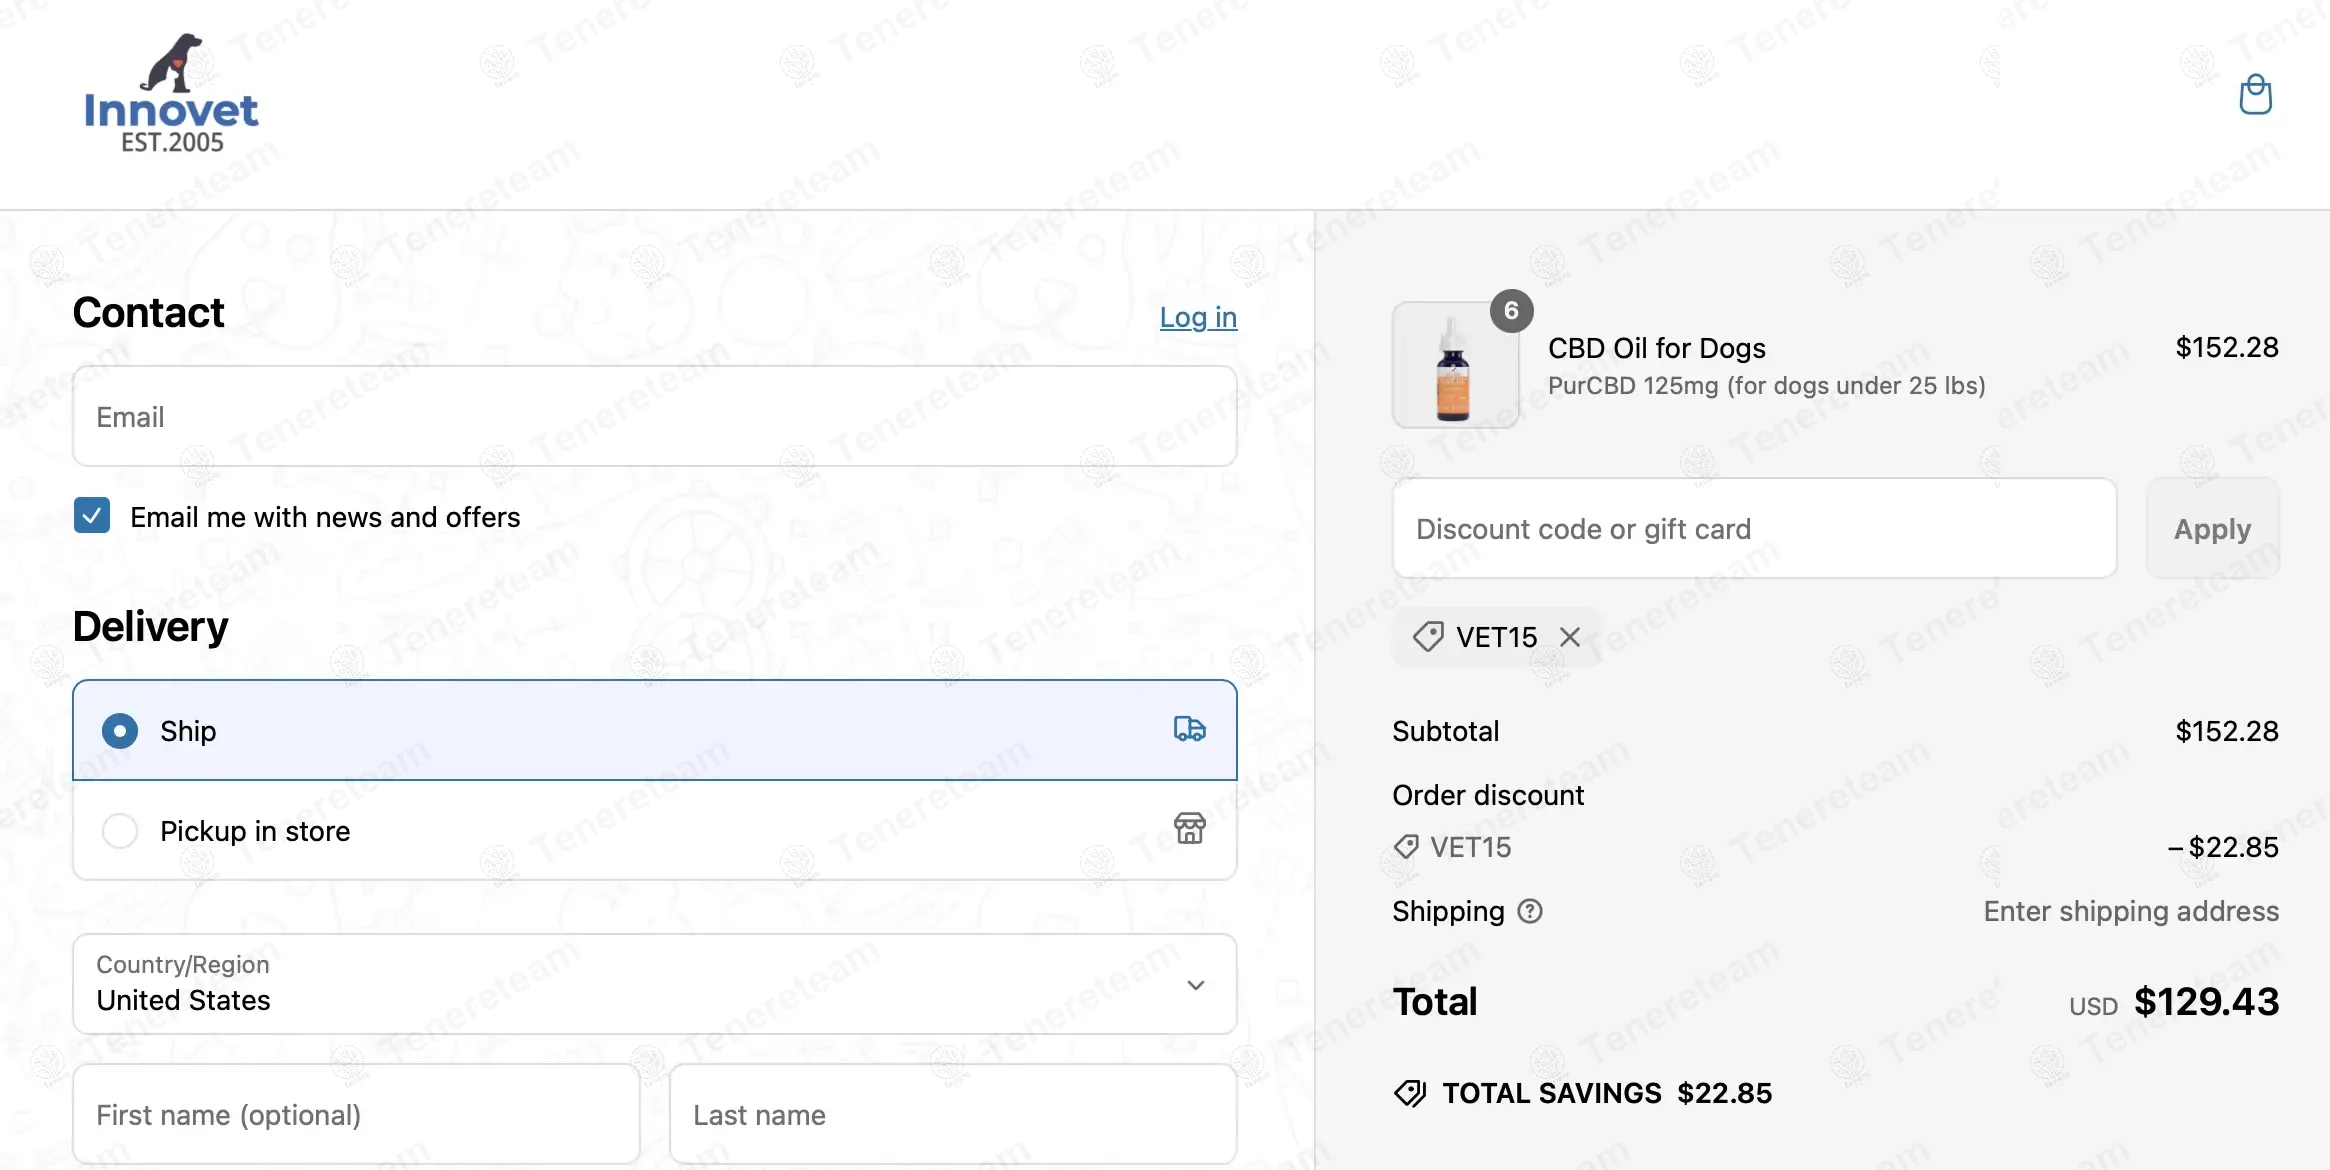The image size is (2330, 1170).
Task: Remove the VET15 discount code tag
Action: click(1570, 637)
